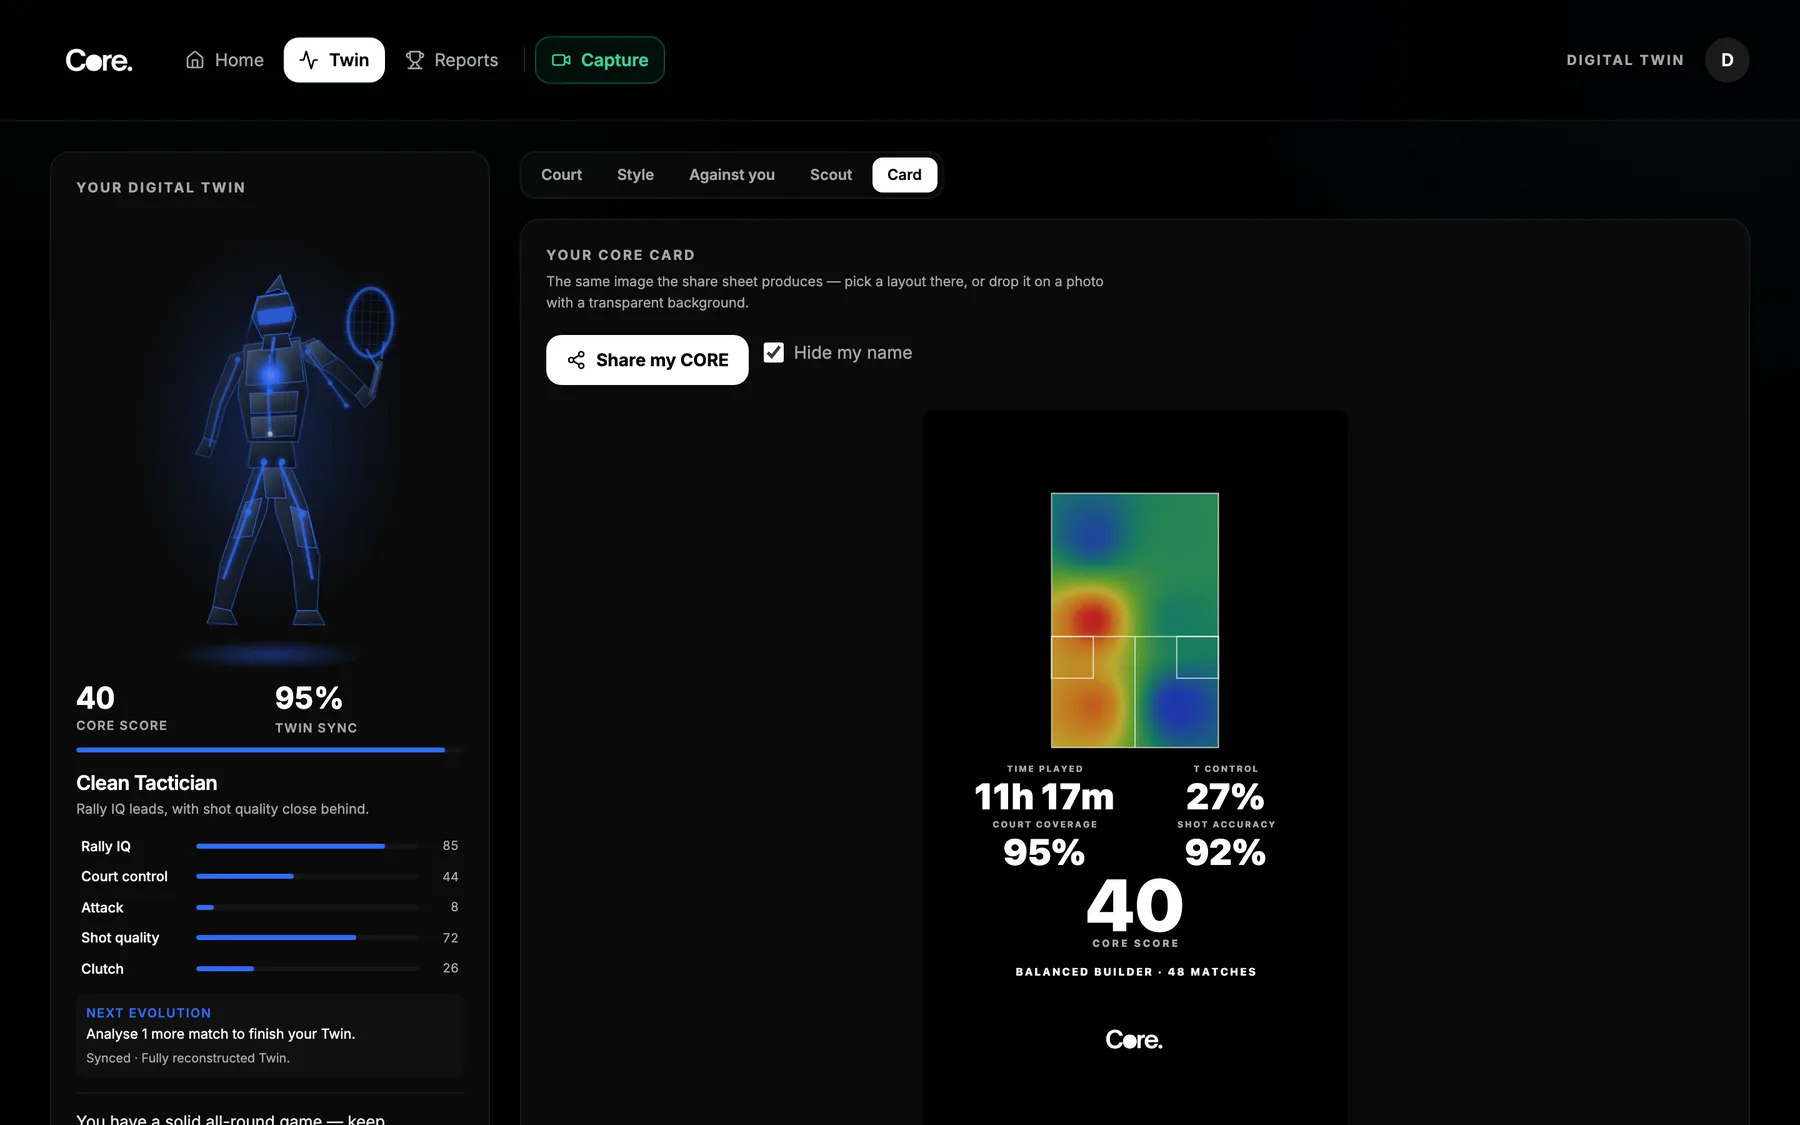This screenshot has width=1800, height=1125.
Task: Click the Reports trophy icon
Action: [414, 60]
